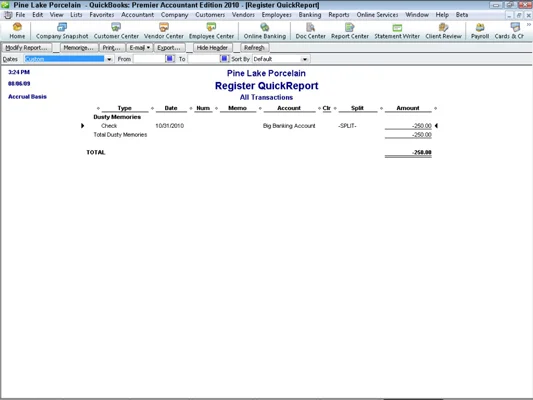533x400 pixels.
Task: Click the Export button
Action: tap(169, 48)
